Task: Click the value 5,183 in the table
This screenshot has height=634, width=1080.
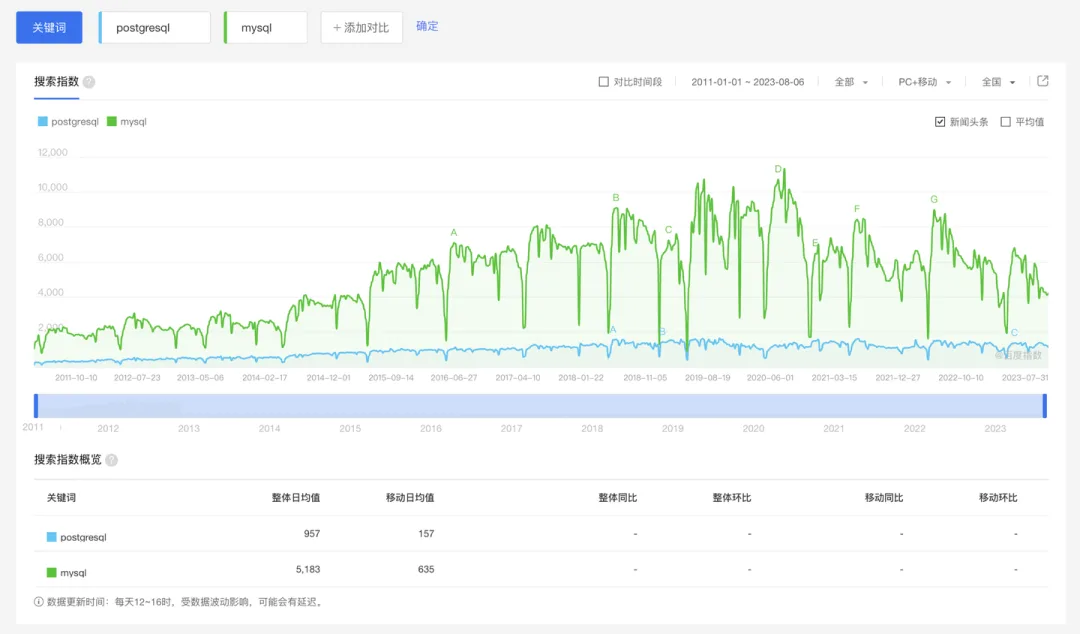Action: tap(308, 569)
